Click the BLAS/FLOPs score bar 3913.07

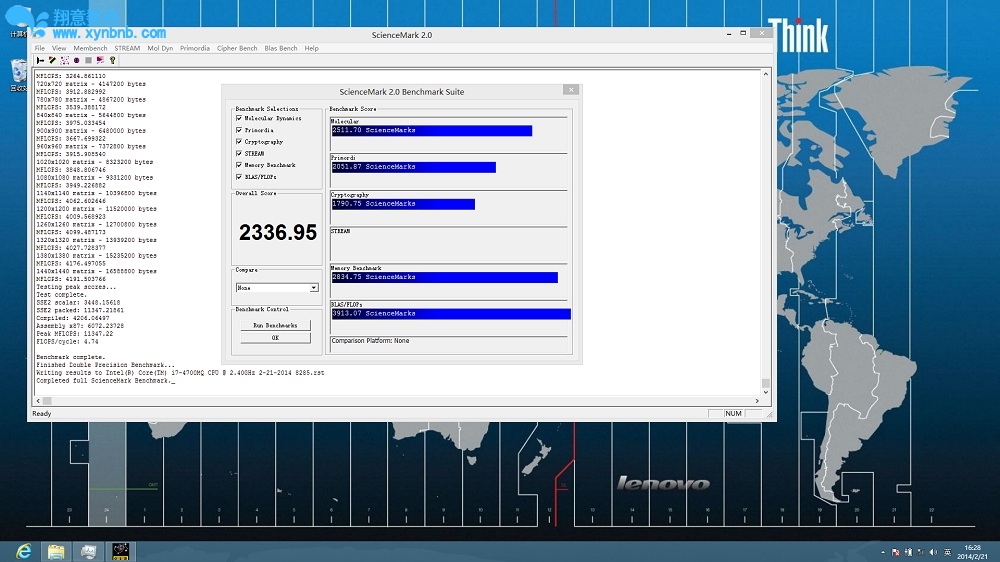450,314
